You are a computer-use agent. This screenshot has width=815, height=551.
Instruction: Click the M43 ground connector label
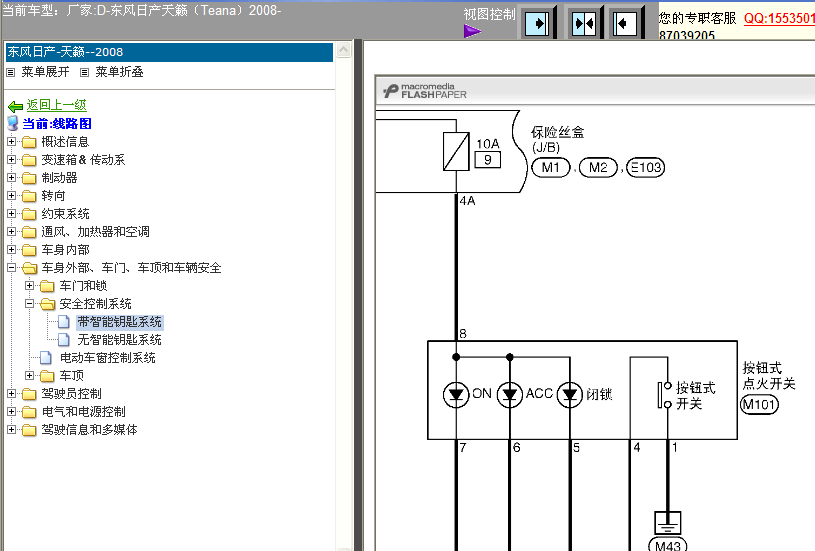[x=668, y=546]
